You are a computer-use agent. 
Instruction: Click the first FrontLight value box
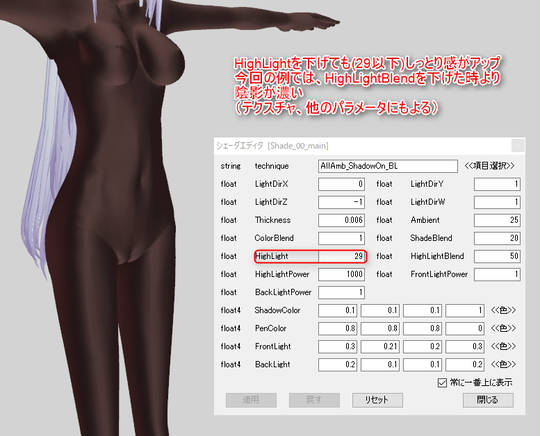click(338, 346)
